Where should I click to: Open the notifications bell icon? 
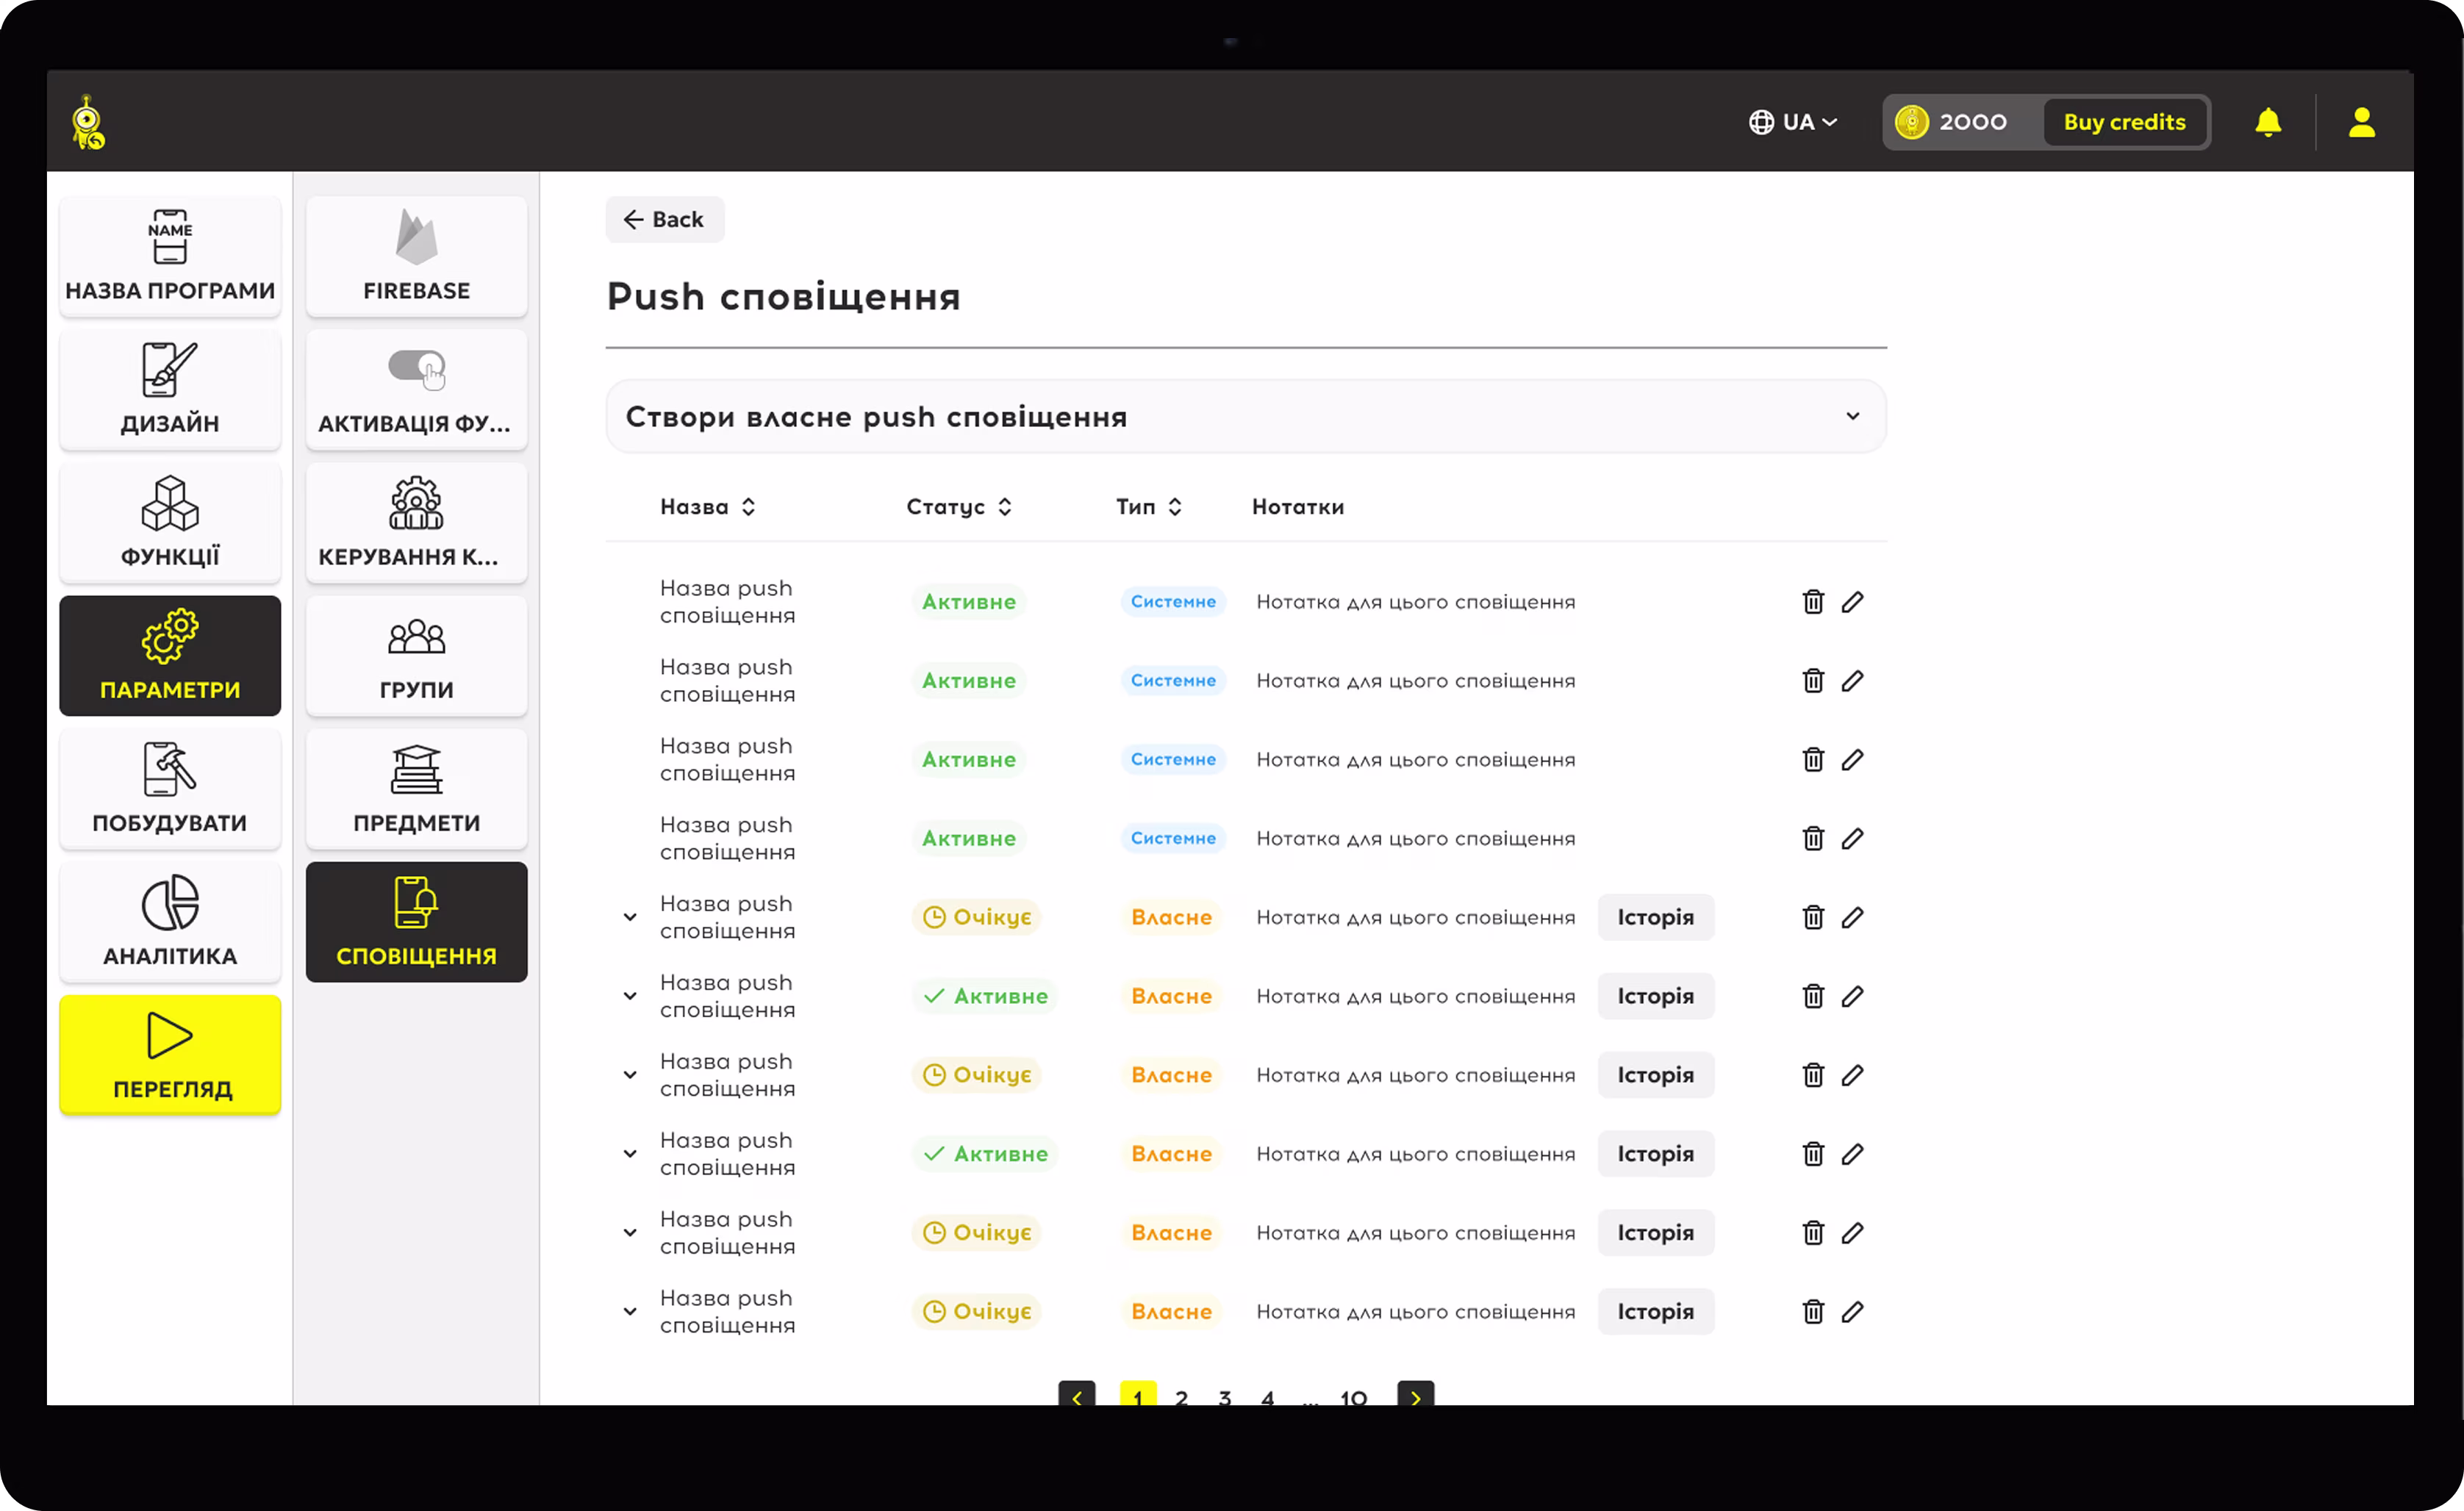pyautogui.click(x=2268, y=122)
